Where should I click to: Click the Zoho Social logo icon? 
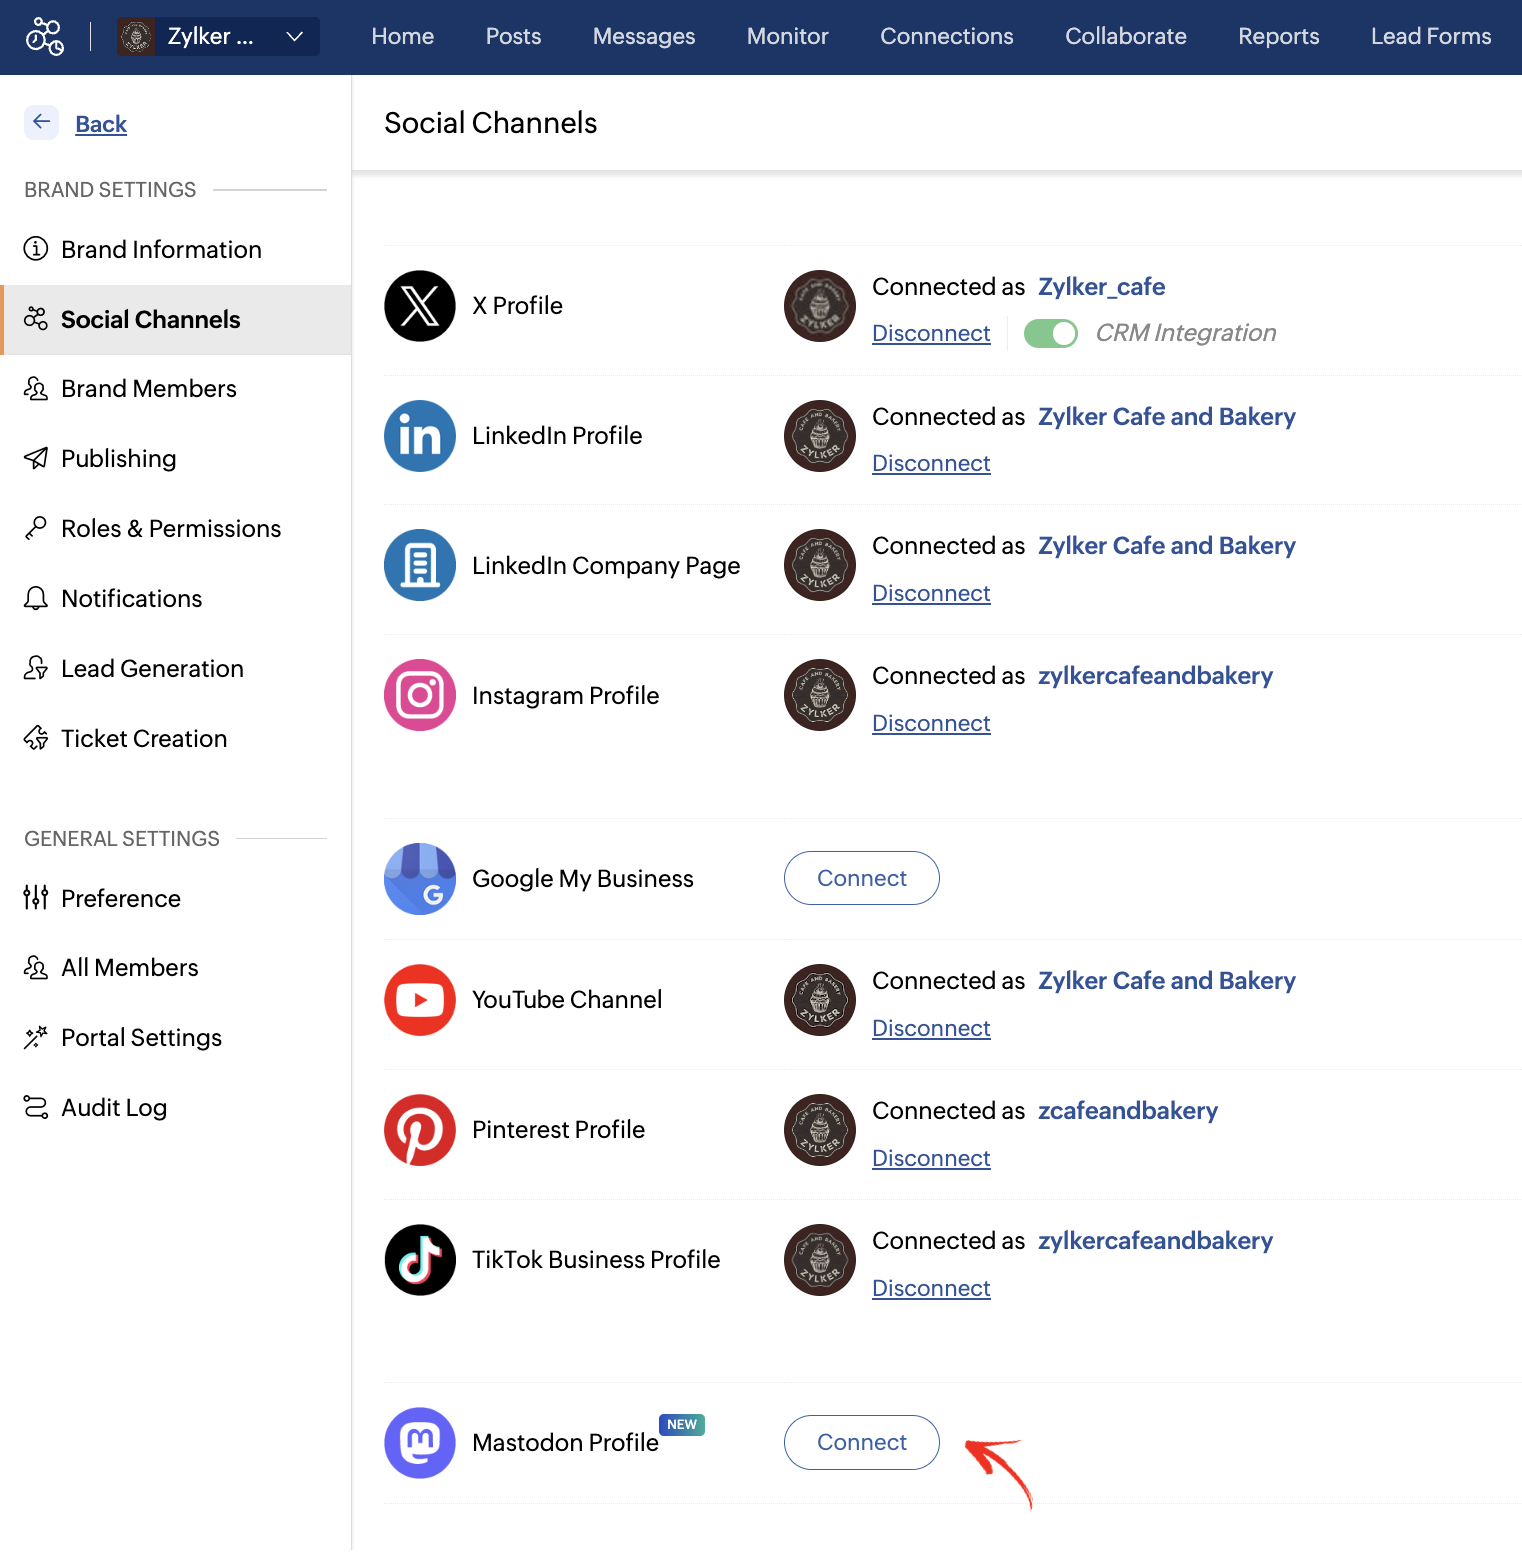(x=45, y=37)
